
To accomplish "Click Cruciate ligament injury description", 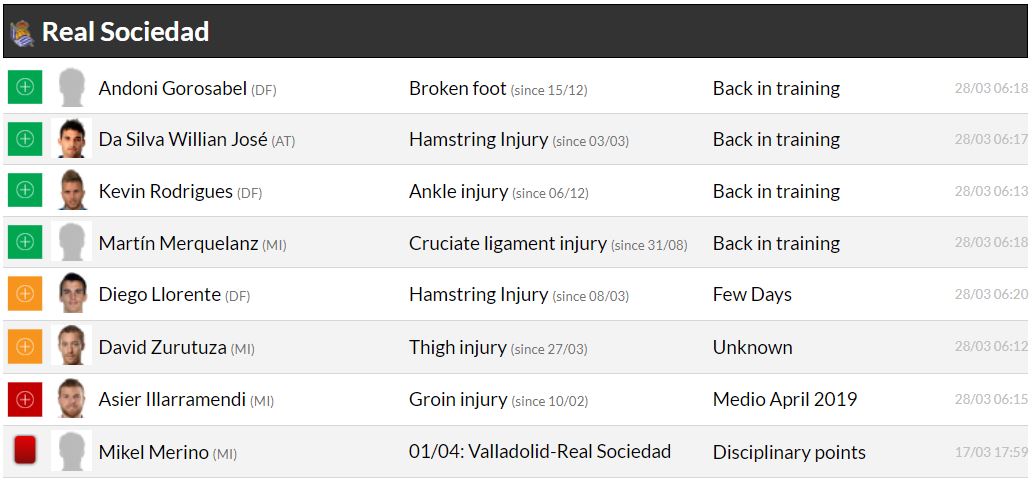I will click(x=507, y=243).
